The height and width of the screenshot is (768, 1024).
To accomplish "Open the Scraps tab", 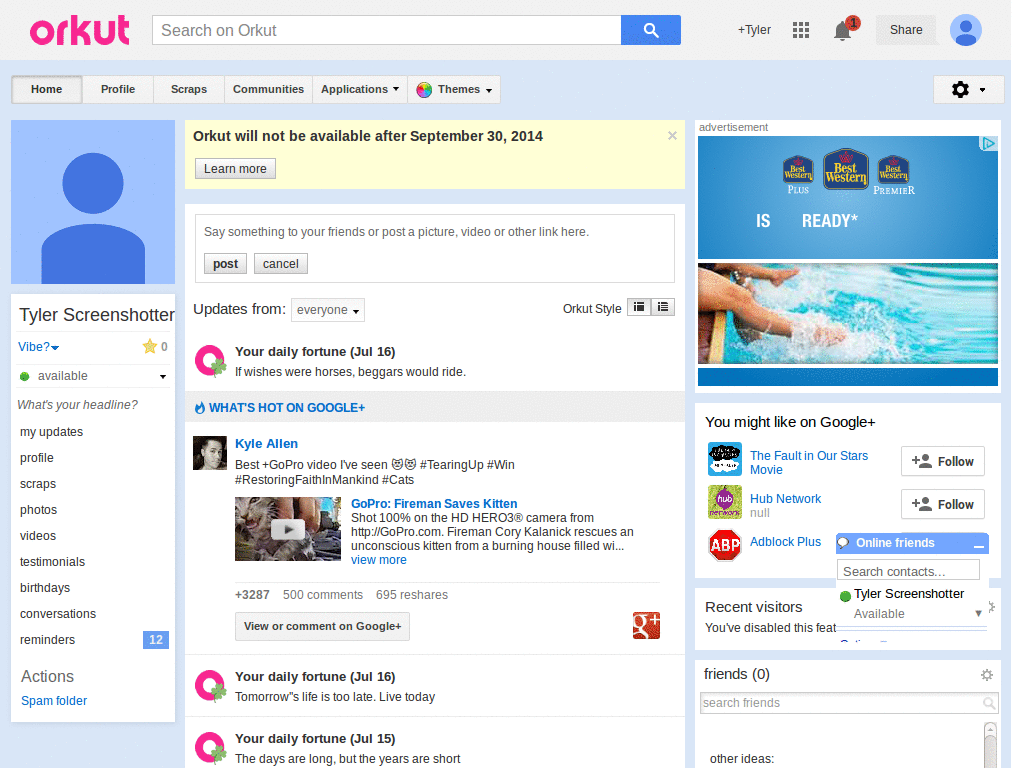I will [x=189, y=89].
